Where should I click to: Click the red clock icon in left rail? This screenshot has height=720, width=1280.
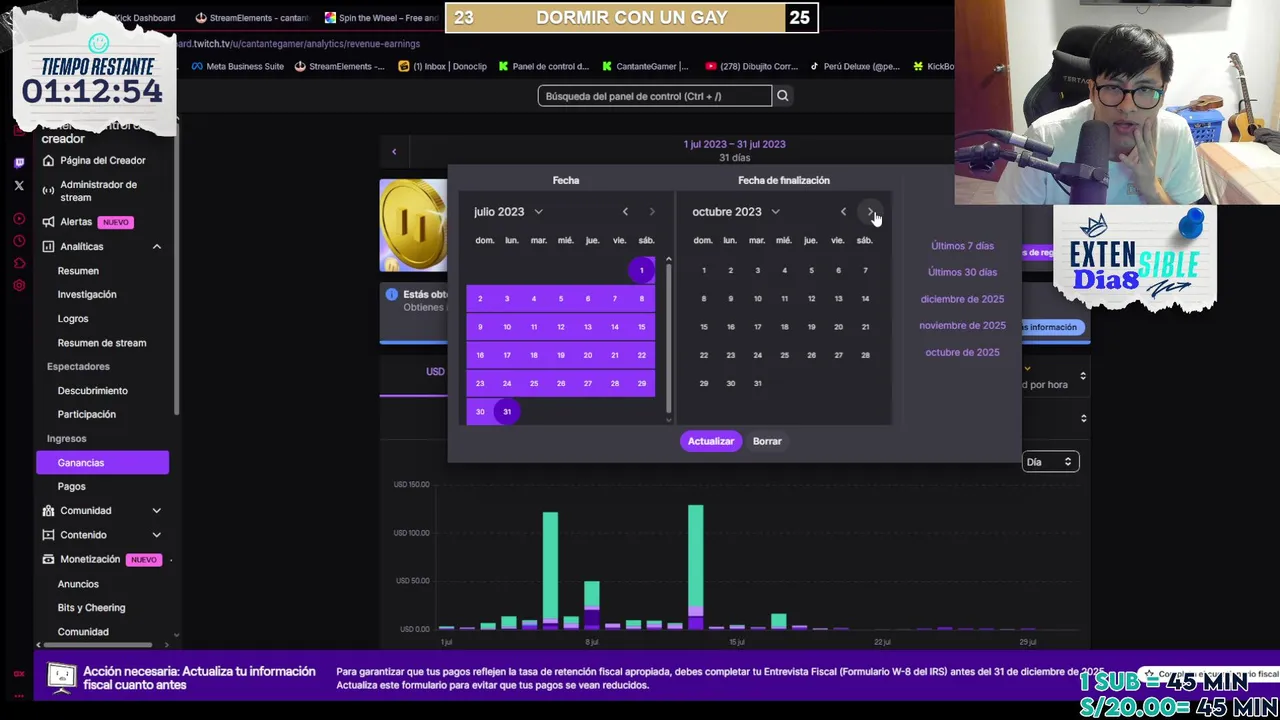19,241
